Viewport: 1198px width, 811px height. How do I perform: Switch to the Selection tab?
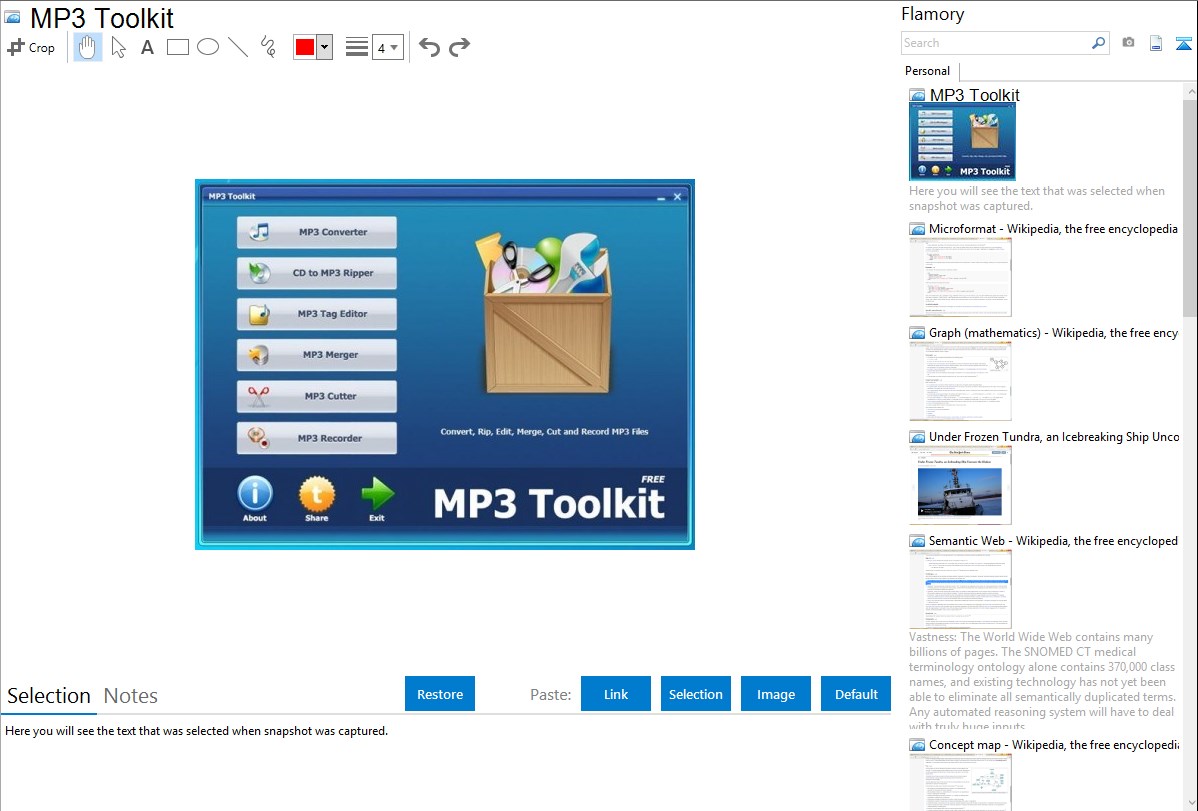click(49, 696)
